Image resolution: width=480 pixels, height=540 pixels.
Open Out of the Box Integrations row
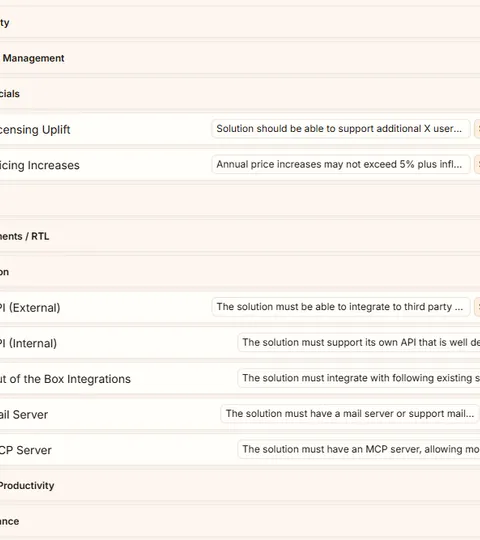(x=240, y=378)
